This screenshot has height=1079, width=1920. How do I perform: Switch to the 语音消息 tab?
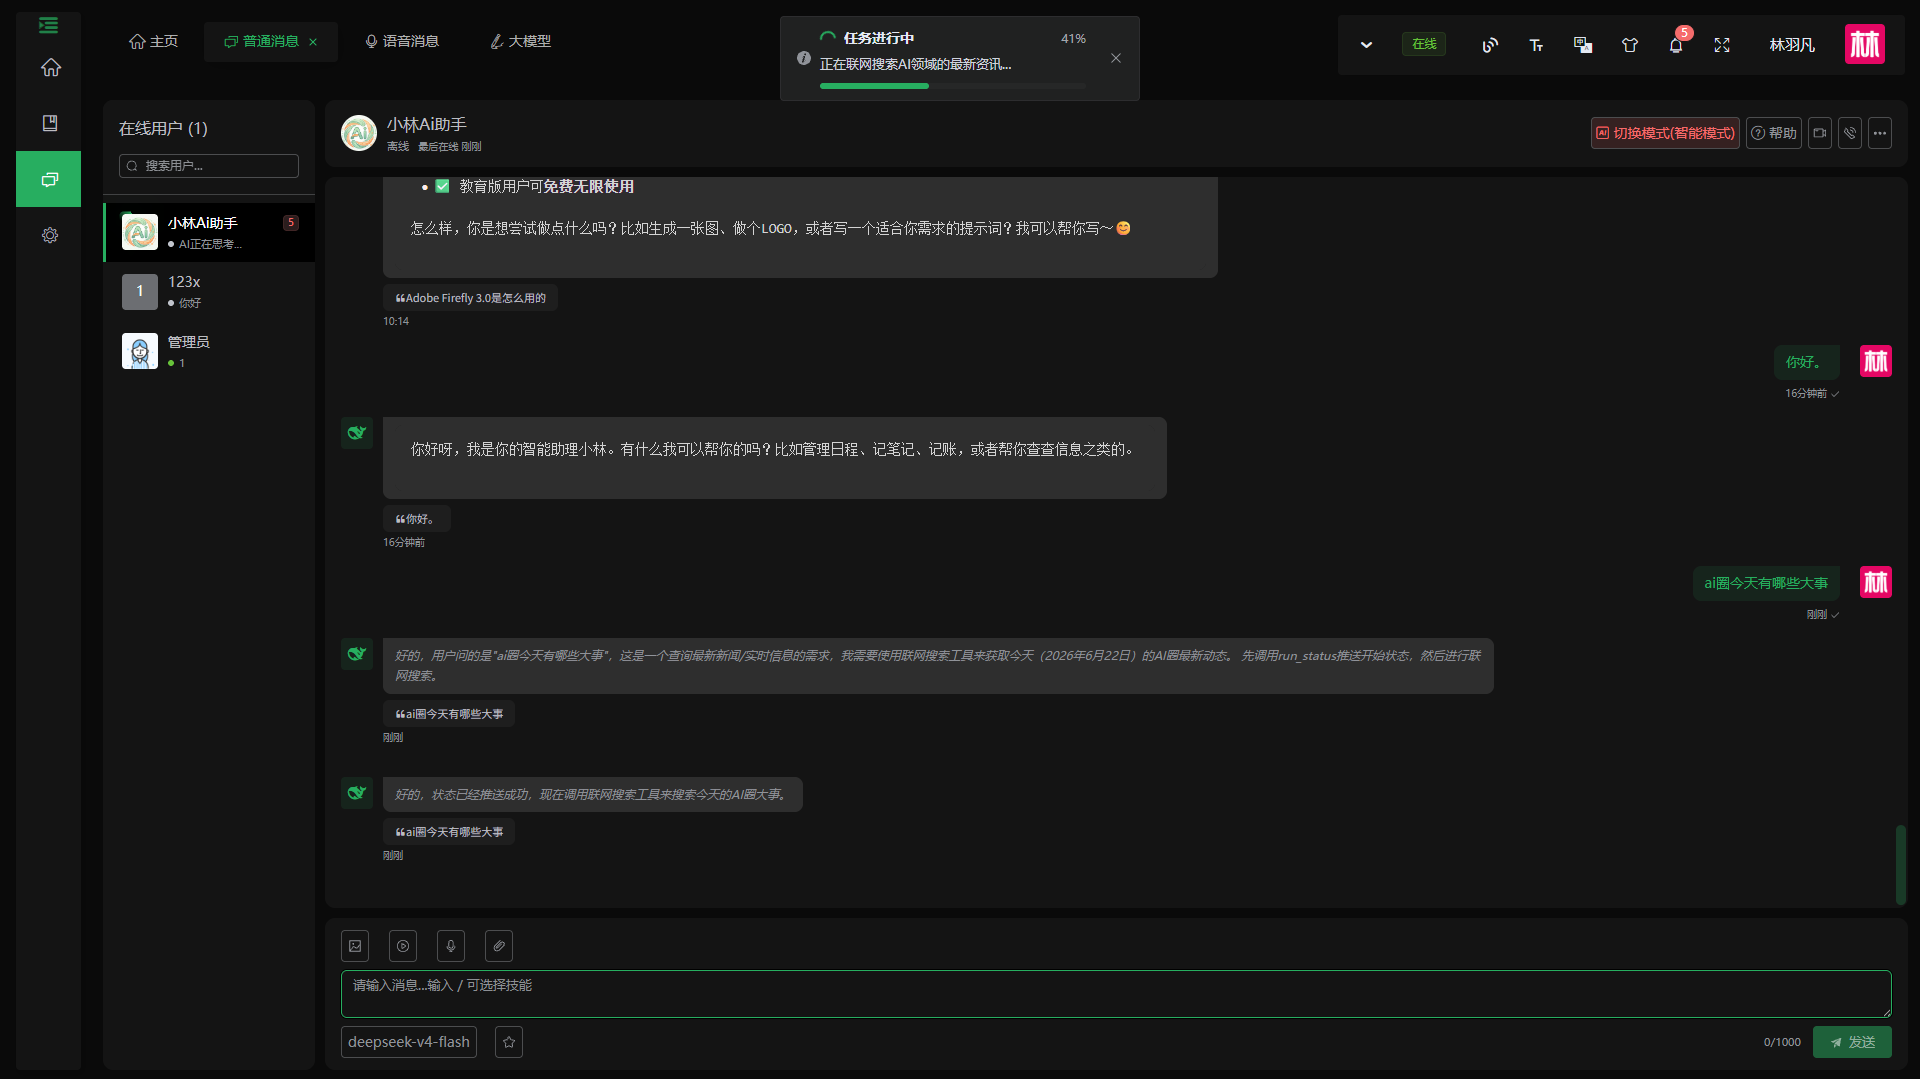(x=402, y=41)
